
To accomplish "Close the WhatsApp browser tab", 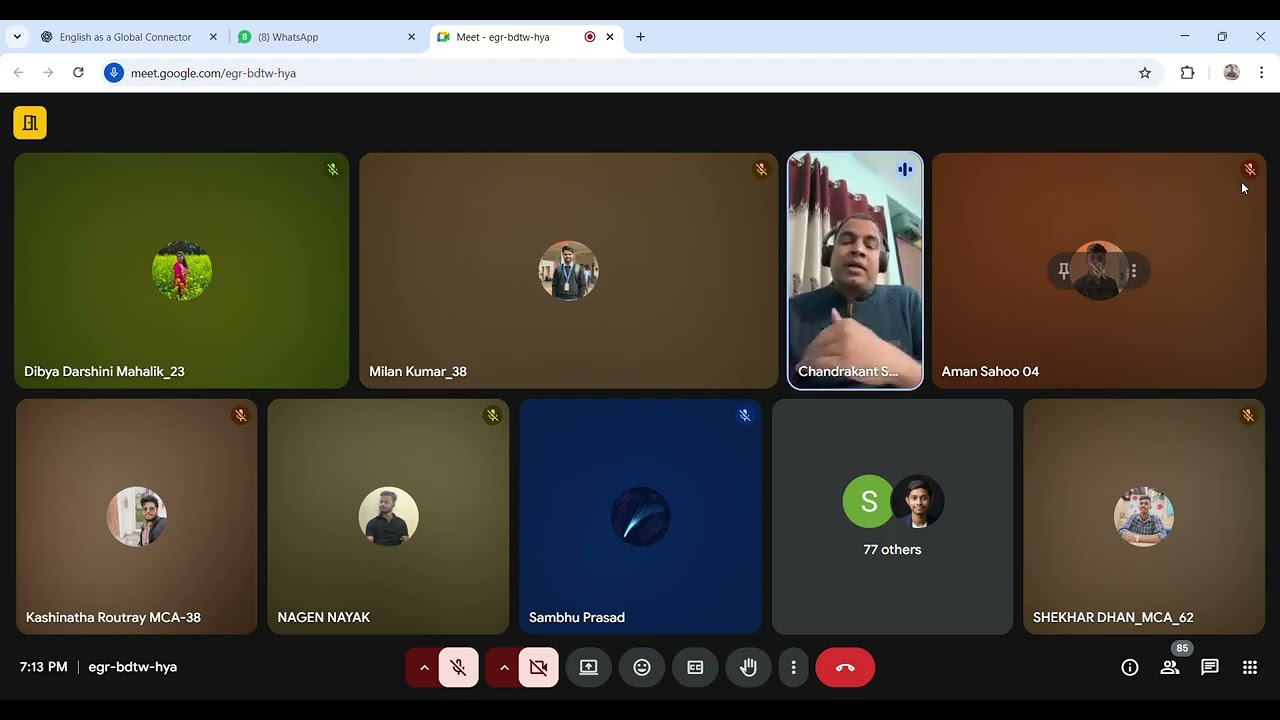I will click(x=411, y=37).
